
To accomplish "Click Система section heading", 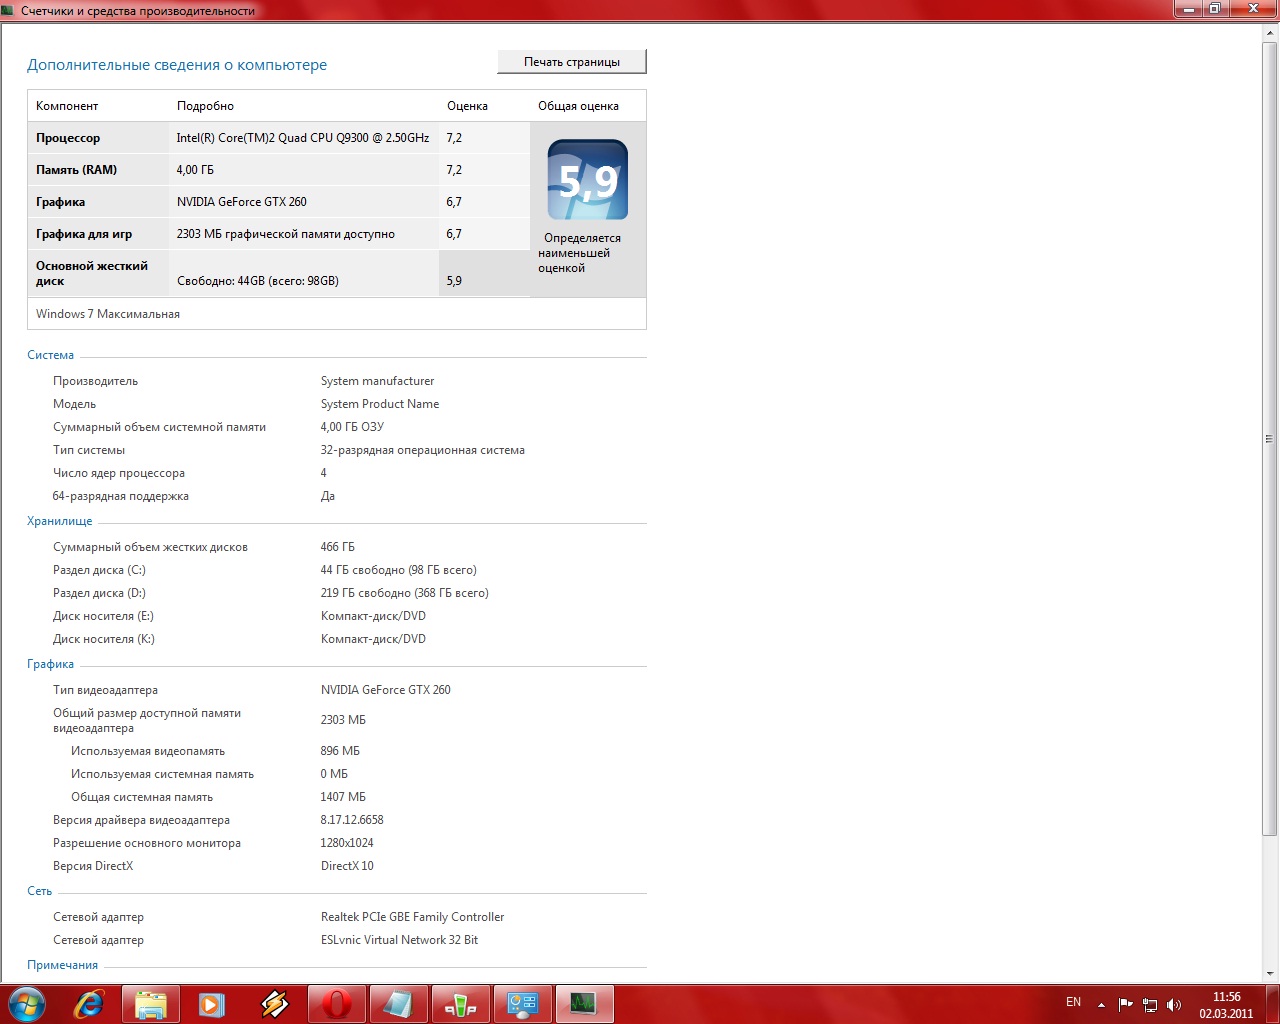I will pos(50,355).
